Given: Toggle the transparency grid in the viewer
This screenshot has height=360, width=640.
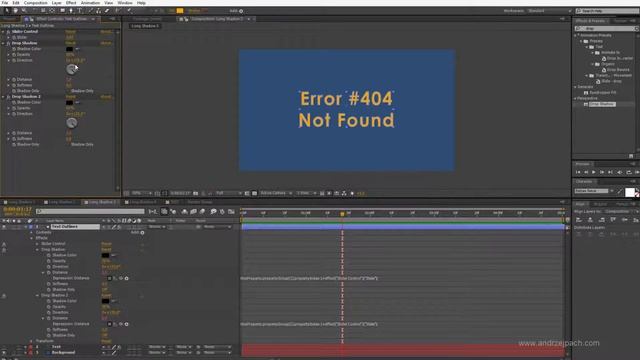Looking at the screenshot, I should tap(254, 193).
